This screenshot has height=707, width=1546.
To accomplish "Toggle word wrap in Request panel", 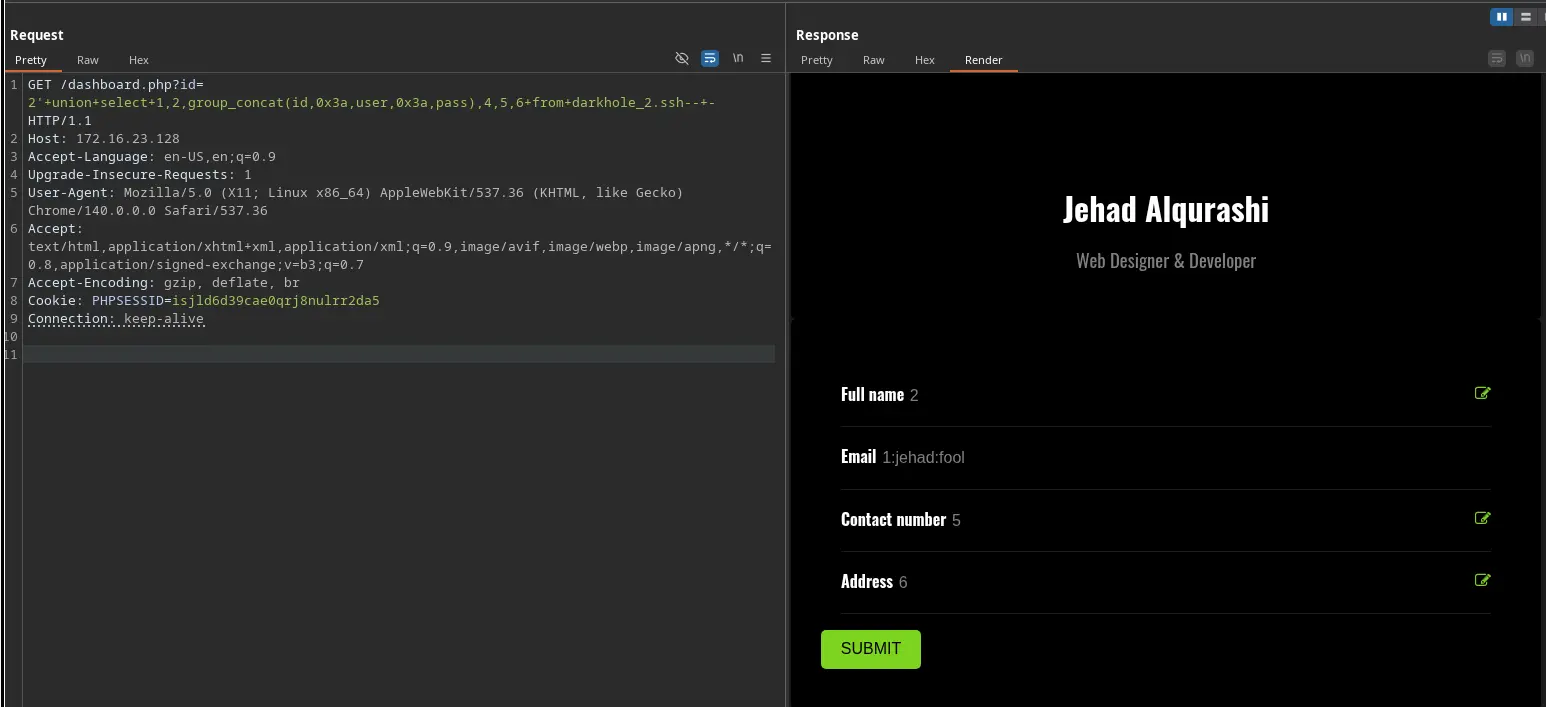I will pos(710,59).
